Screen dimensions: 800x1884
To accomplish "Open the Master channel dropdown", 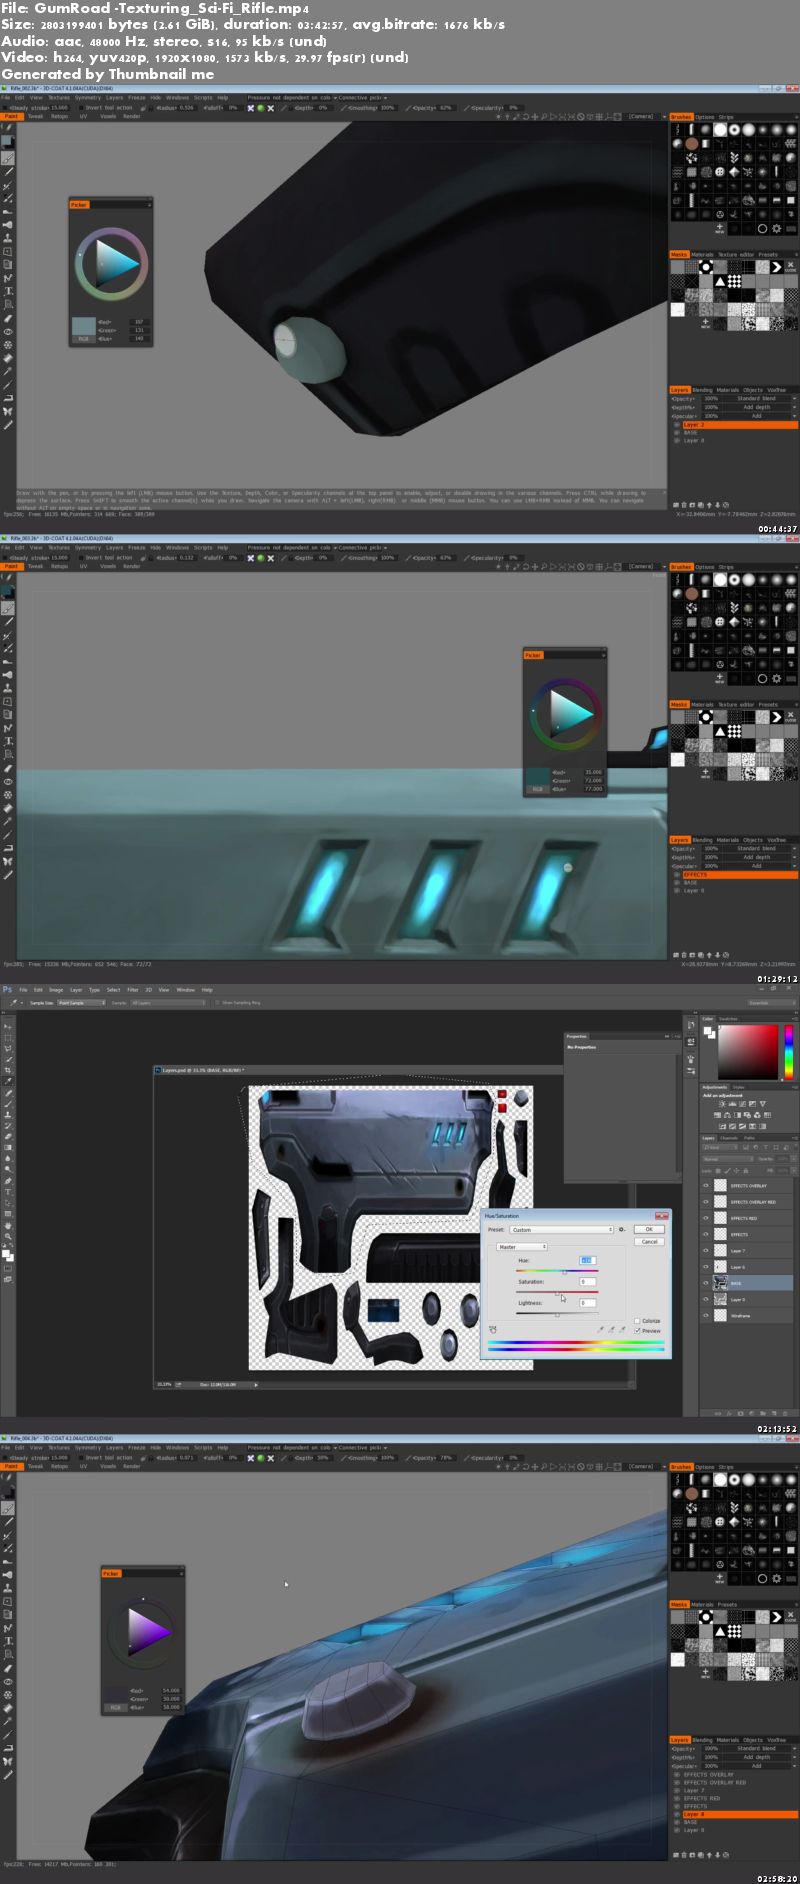I will pos(522,1247).
